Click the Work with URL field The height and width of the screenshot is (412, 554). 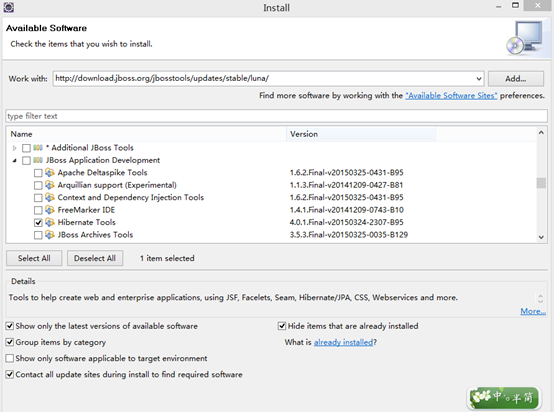pyautogui.click(x=263, y=78)
